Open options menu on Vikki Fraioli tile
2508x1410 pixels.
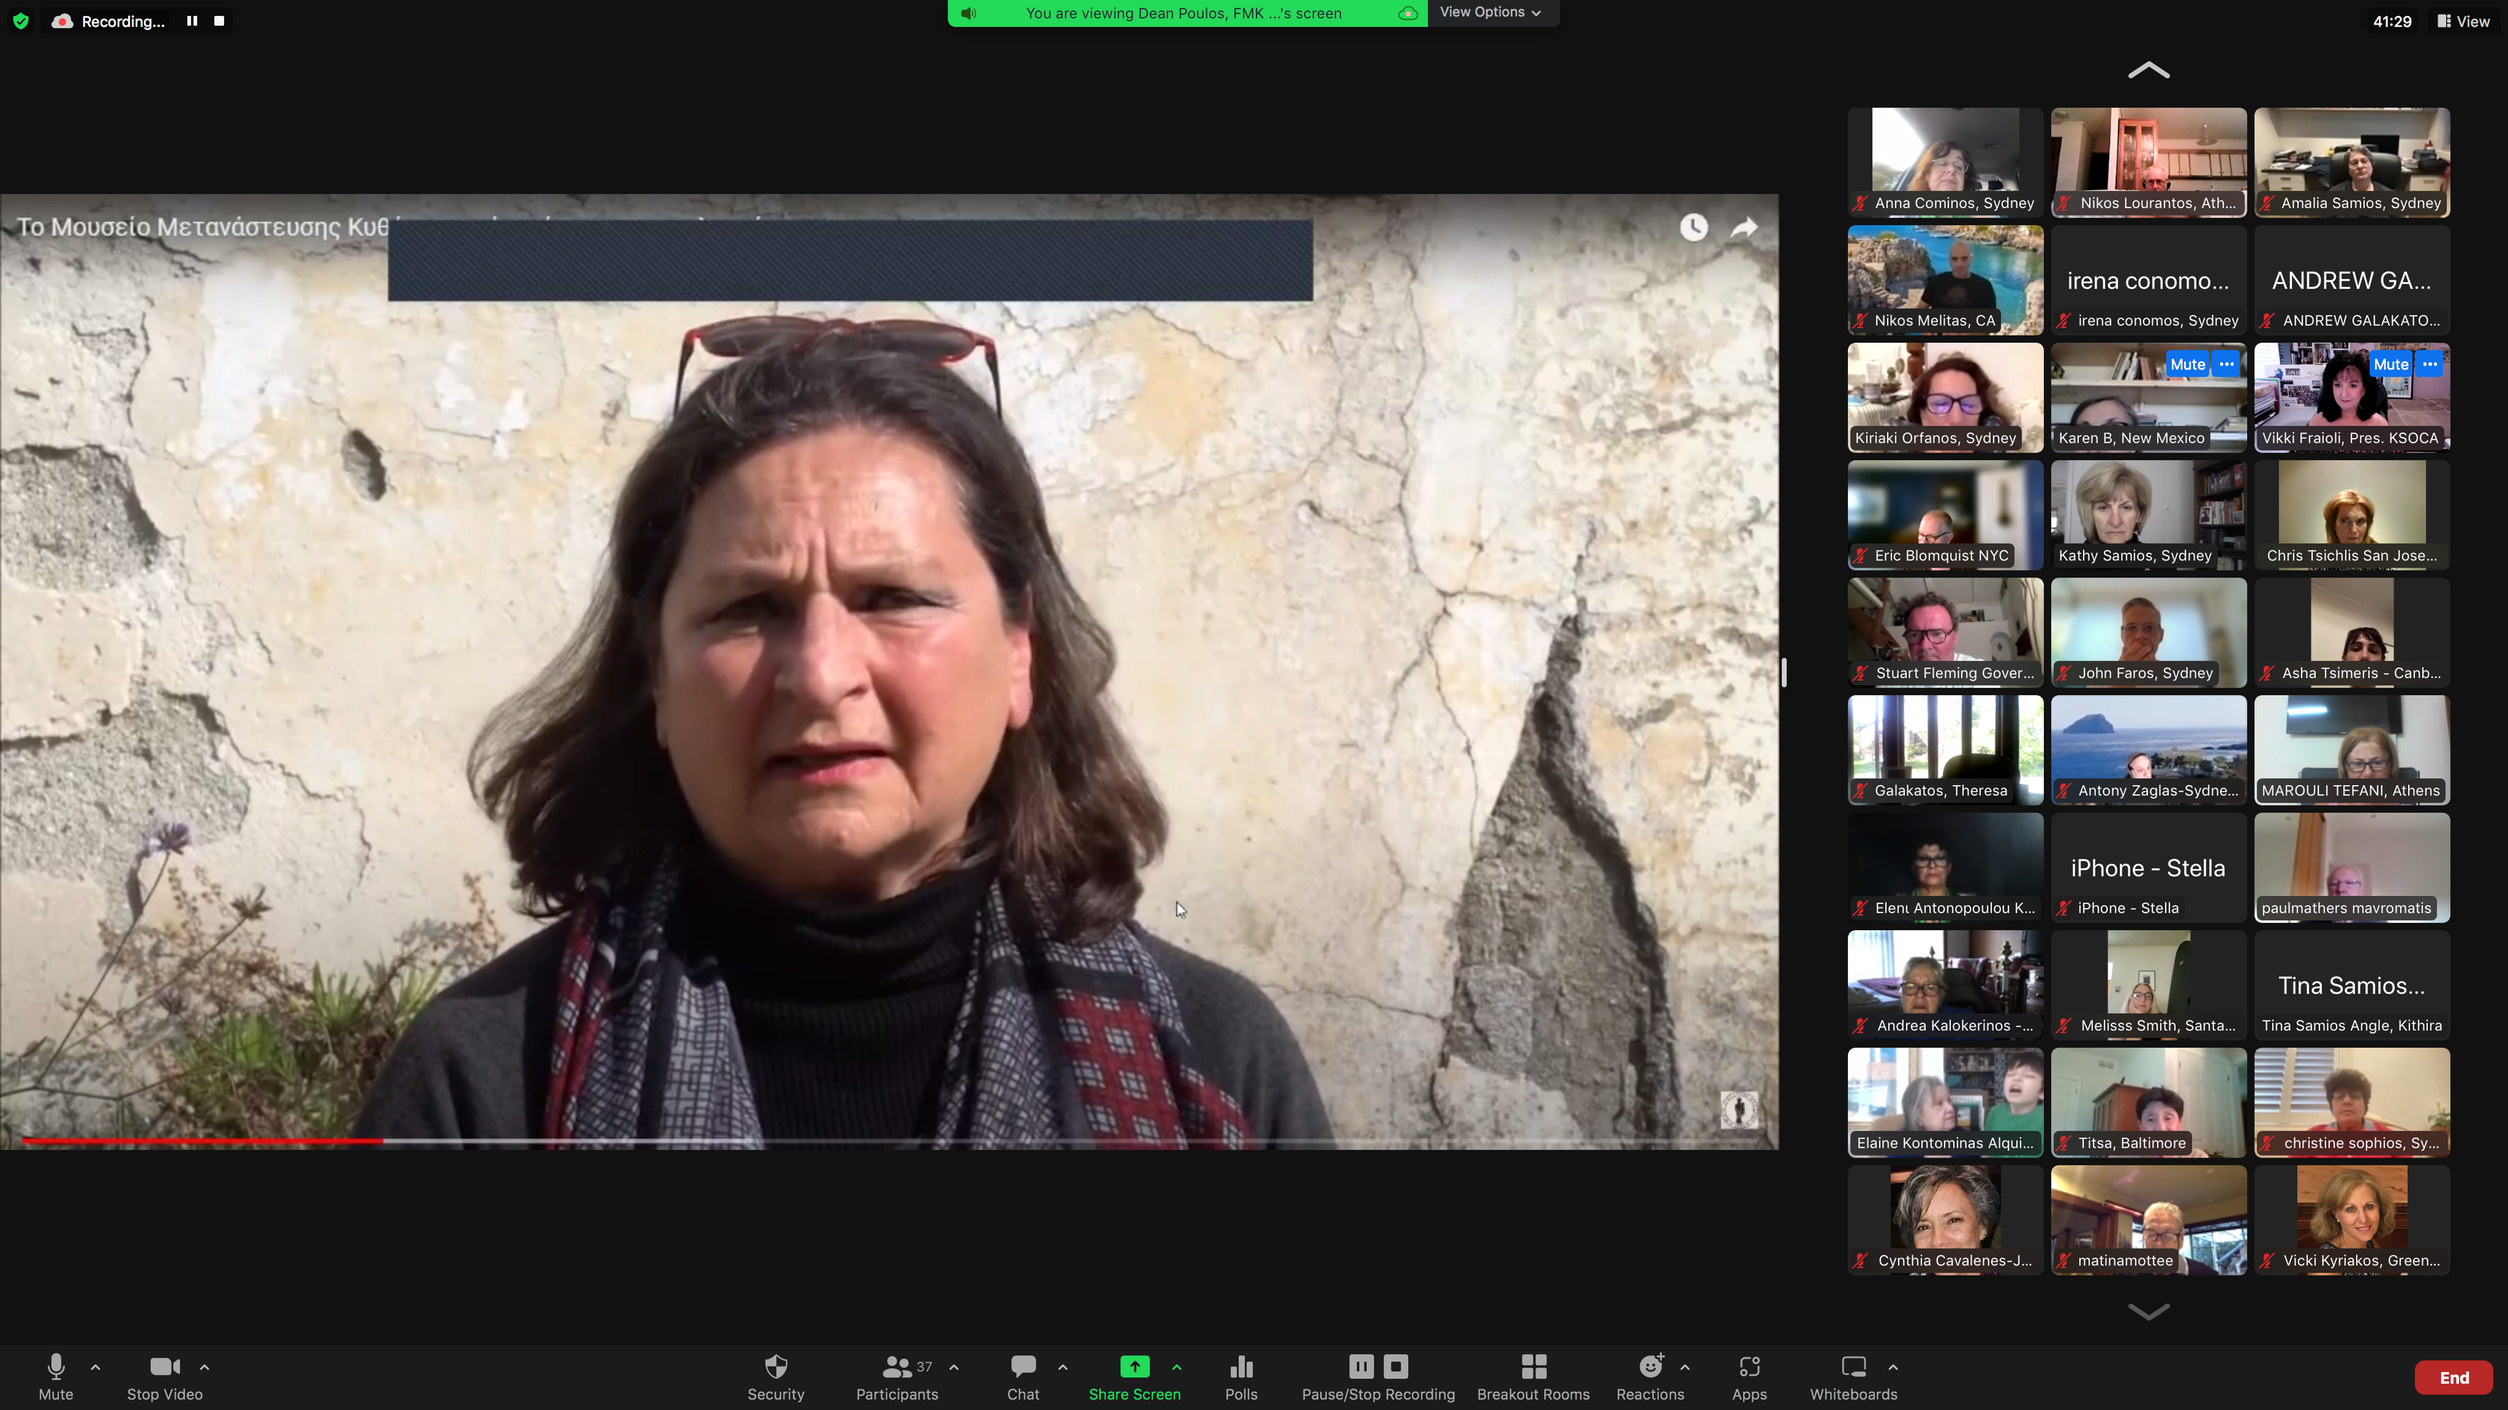(2430, 364)
